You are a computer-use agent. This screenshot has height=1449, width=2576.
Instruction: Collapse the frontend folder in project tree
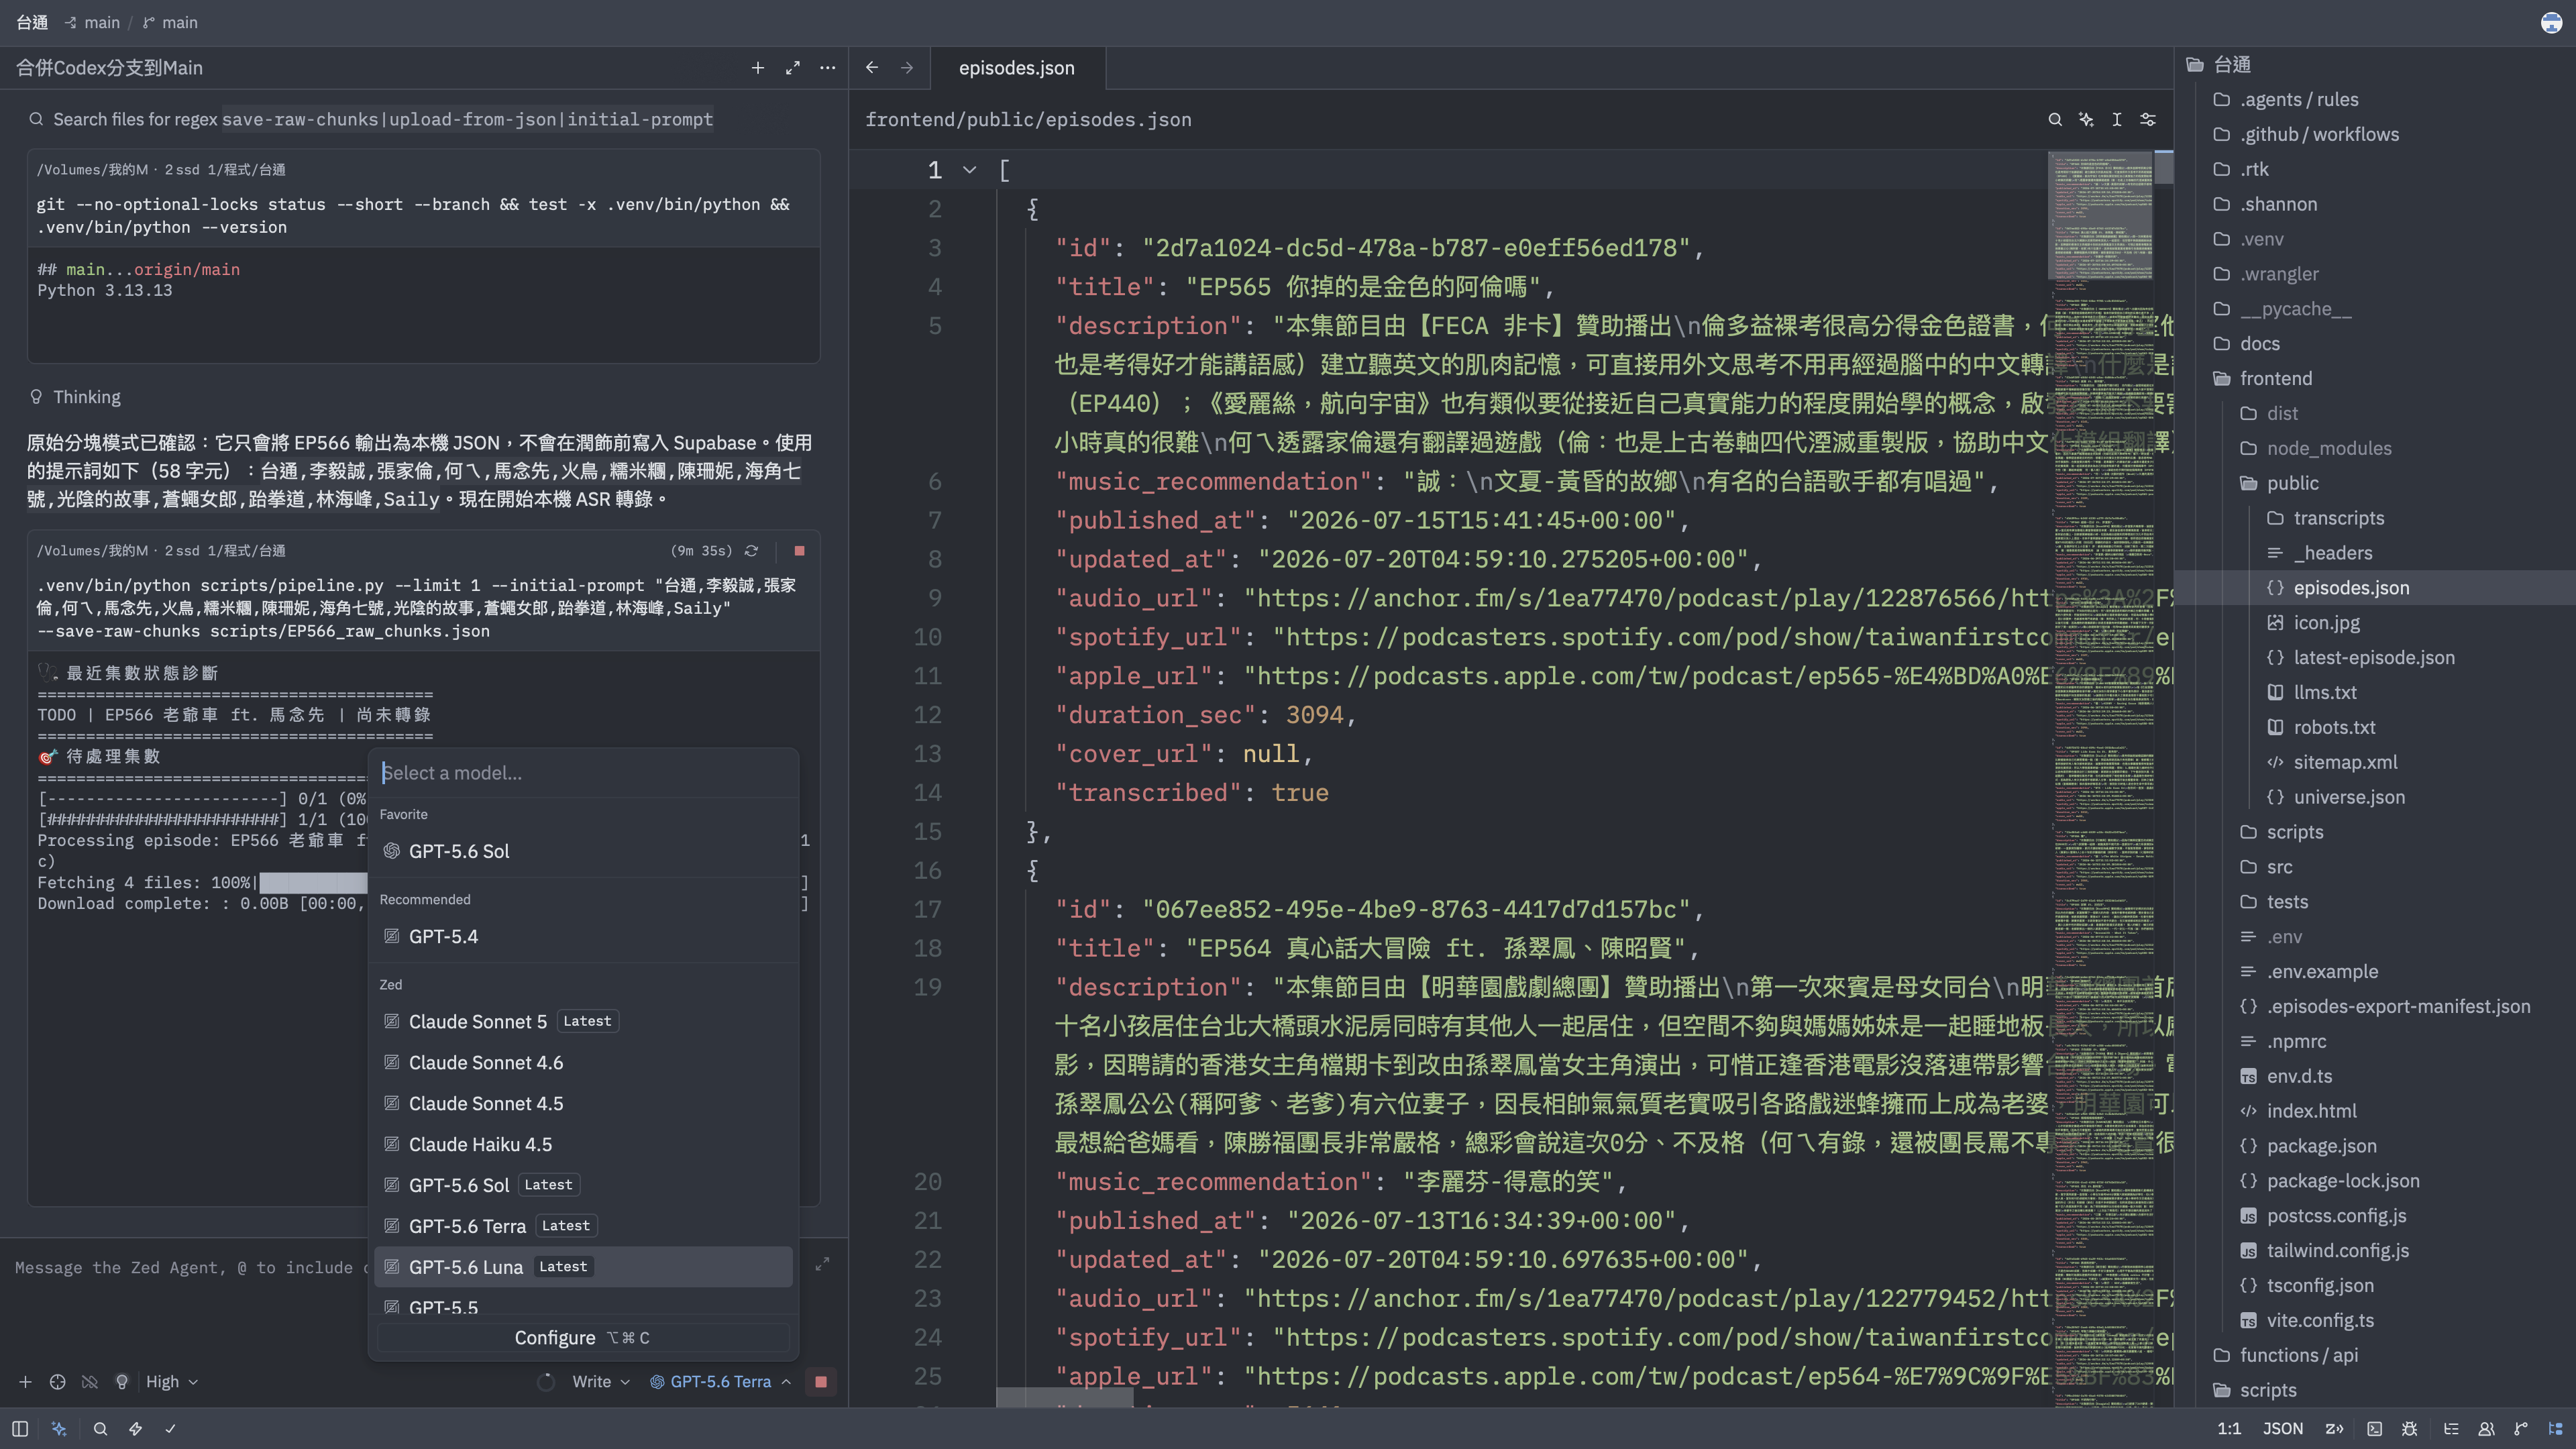click(2276, 378)
